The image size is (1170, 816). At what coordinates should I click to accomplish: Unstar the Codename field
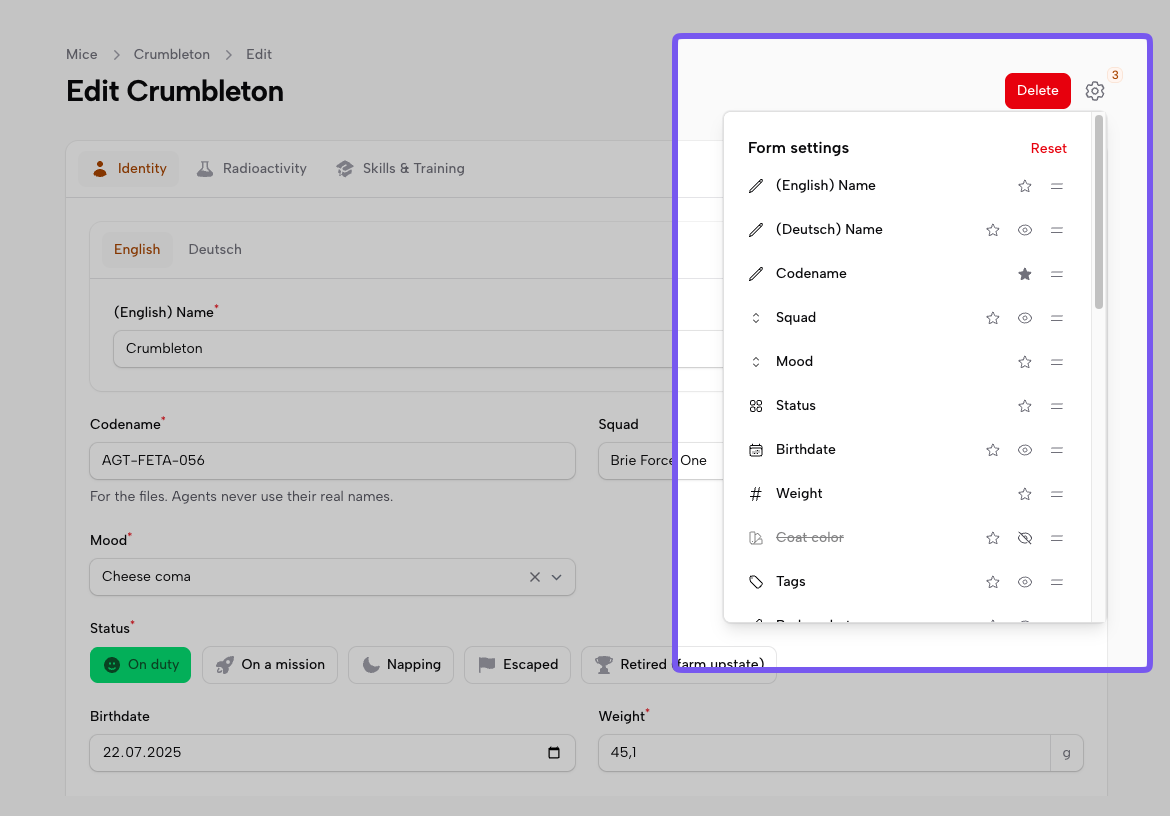tap(1024, 274)
